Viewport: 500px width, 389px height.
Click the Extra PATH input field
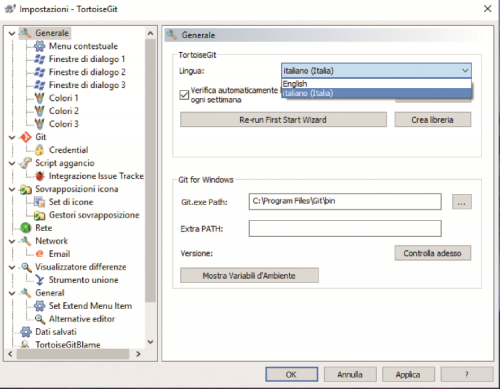[345, 229]
